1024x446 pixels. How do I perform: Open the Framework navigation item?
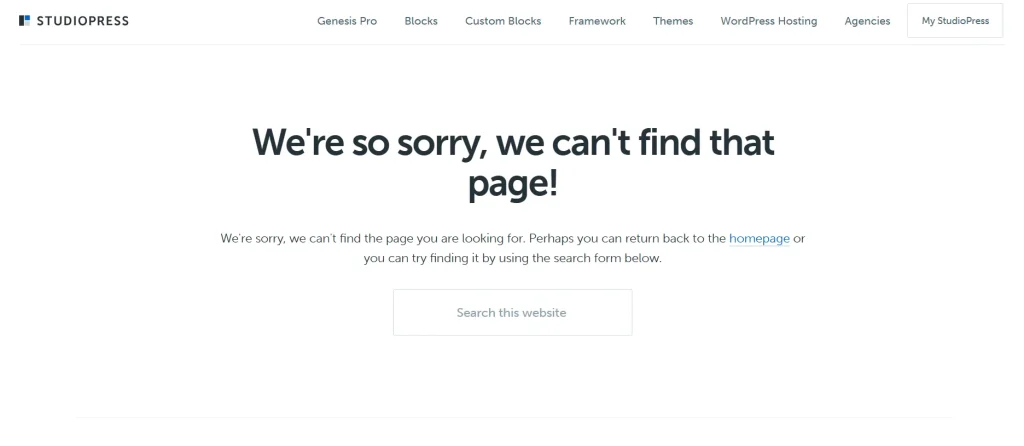pyautogui.click(x=597, y=21)
